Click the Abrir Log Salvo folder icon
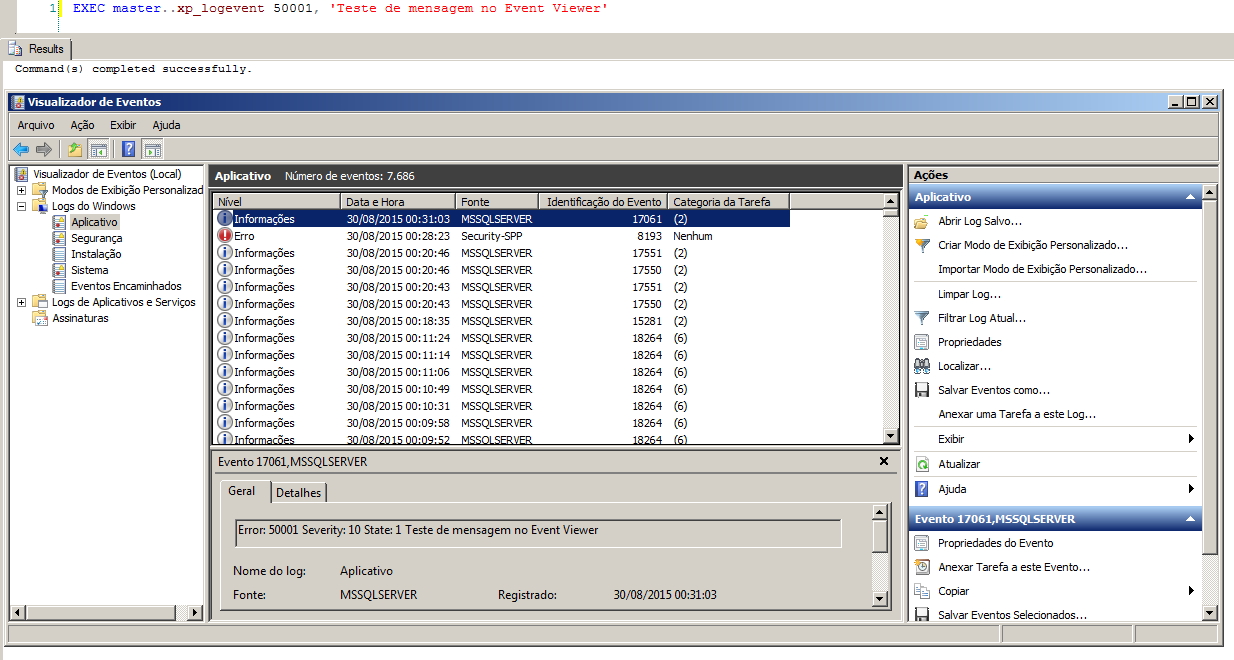Viewport: 1234px width, 660px height. (x=922, y=221)
